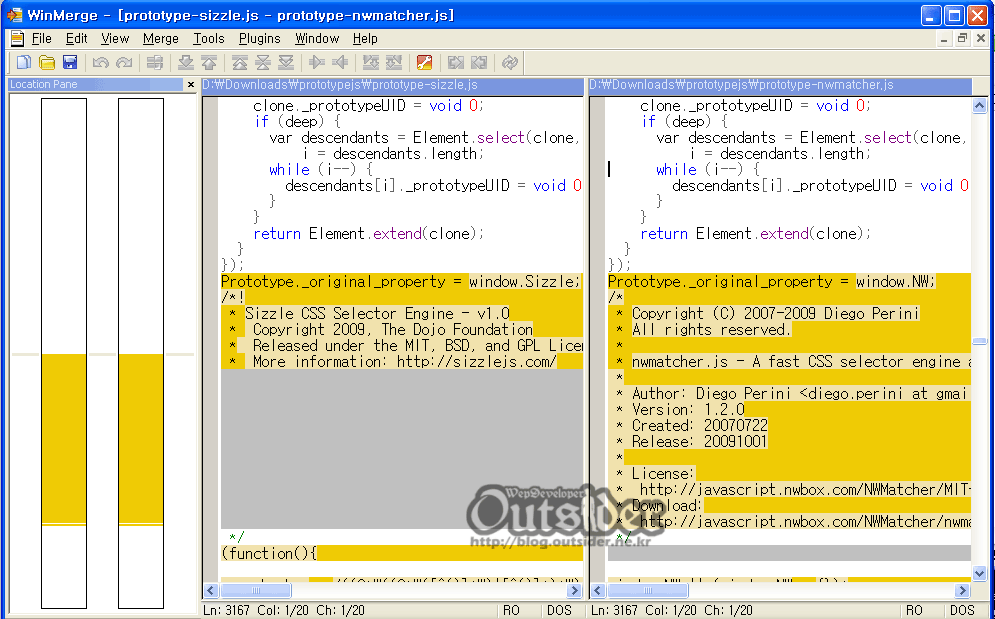
Task: Click the left pane scroll-left arrow
Action: [211, 590]
